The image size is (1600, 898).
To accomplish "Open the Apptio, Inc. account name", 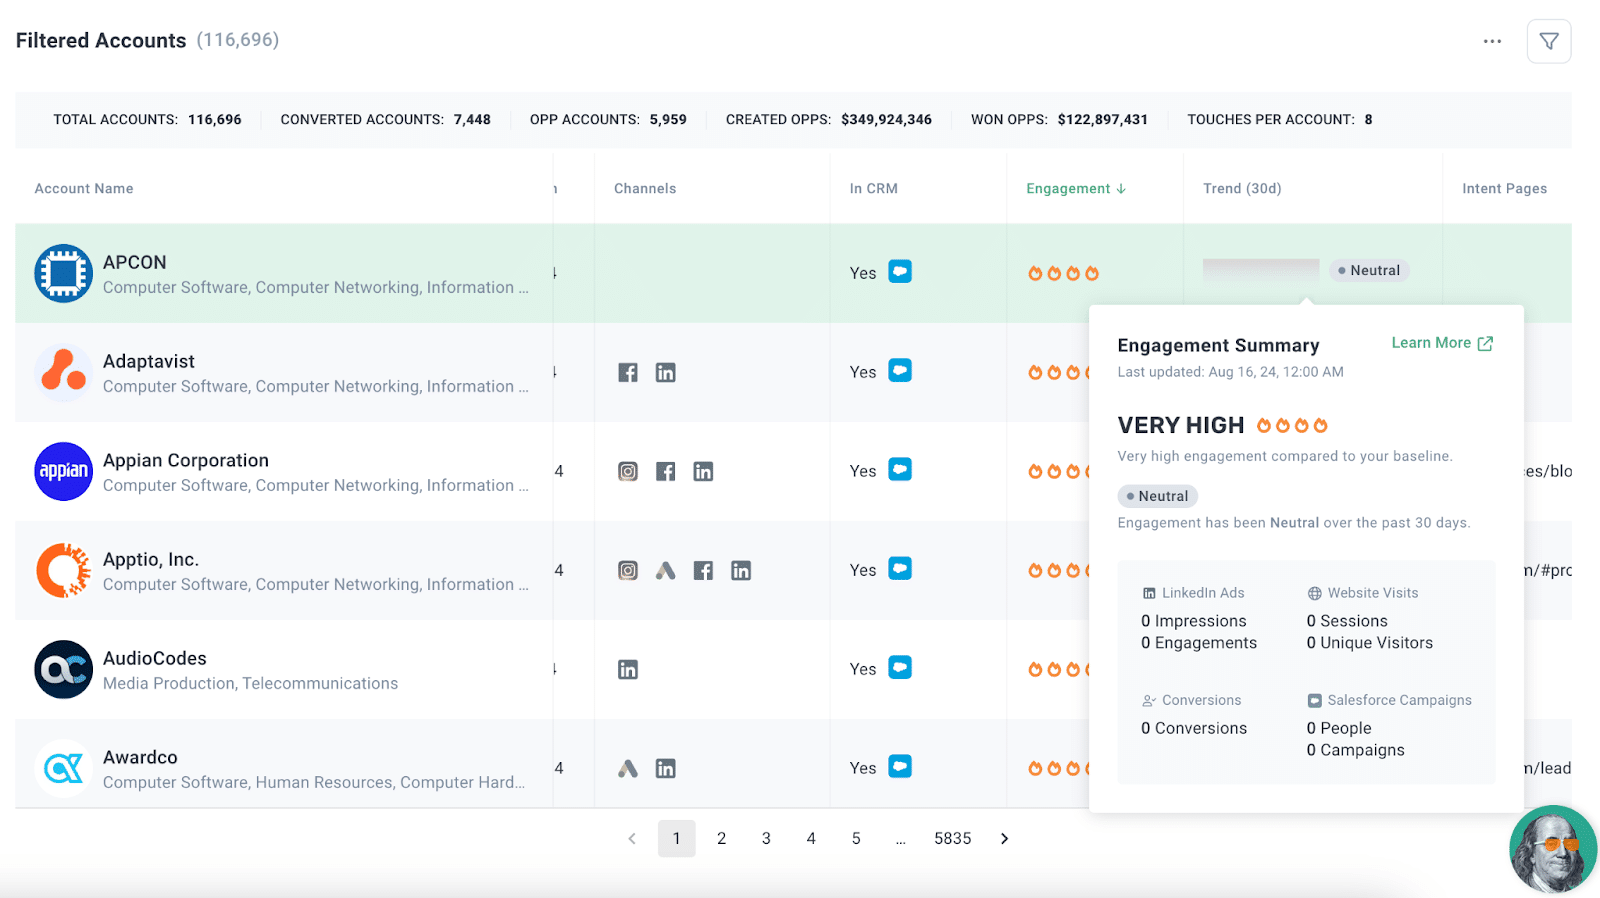I will [151, 559].
